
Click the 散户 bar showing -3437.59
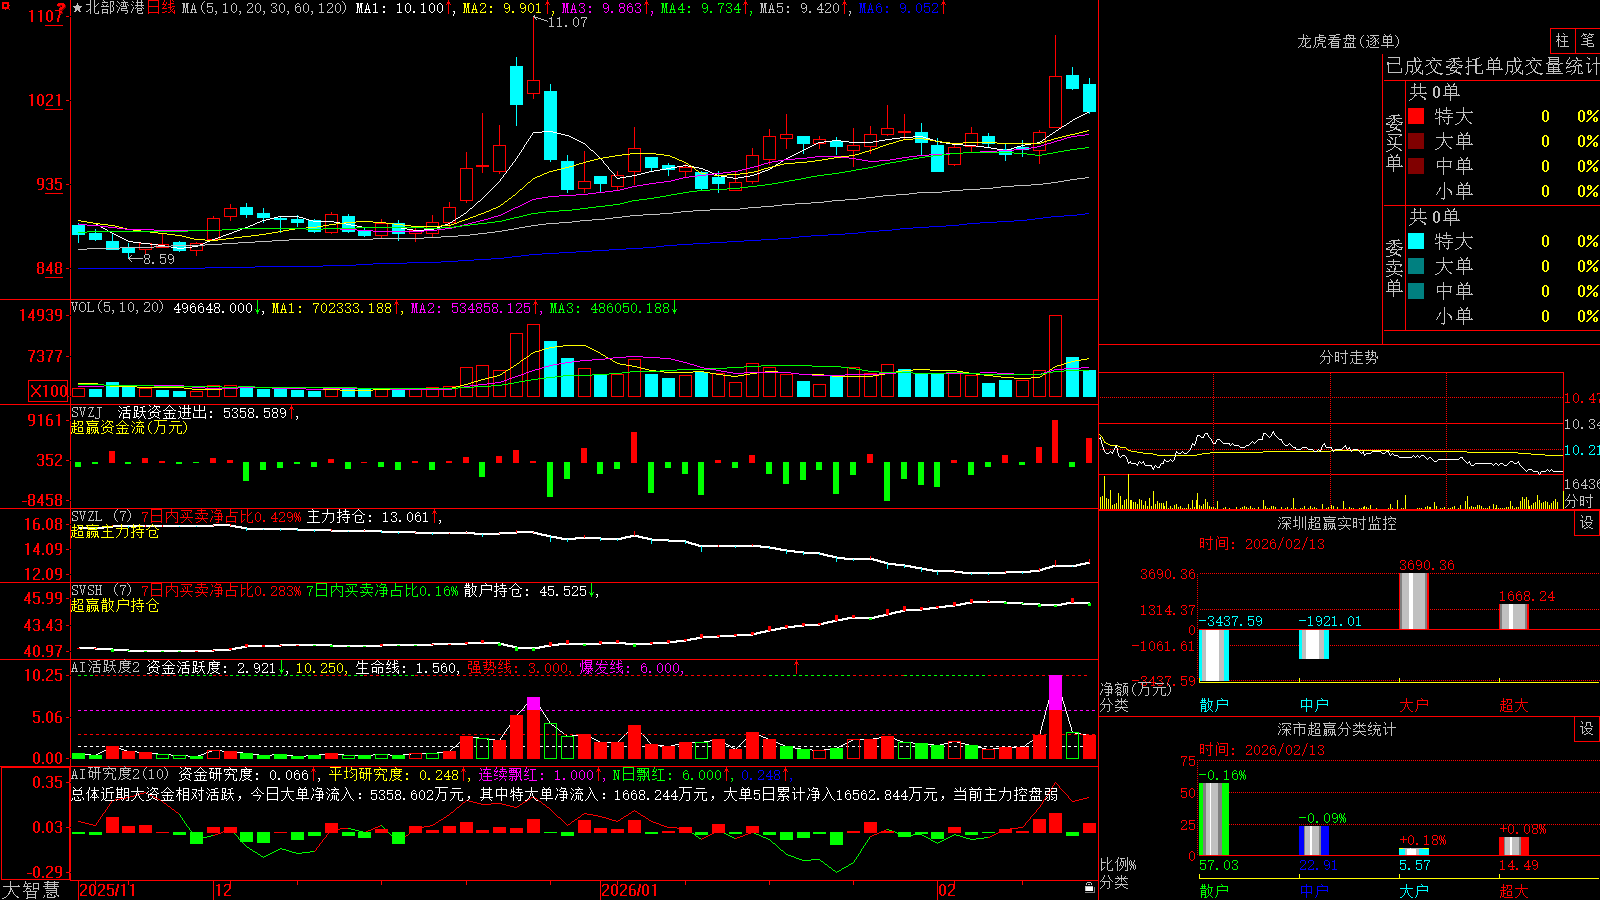point(1214,655)
